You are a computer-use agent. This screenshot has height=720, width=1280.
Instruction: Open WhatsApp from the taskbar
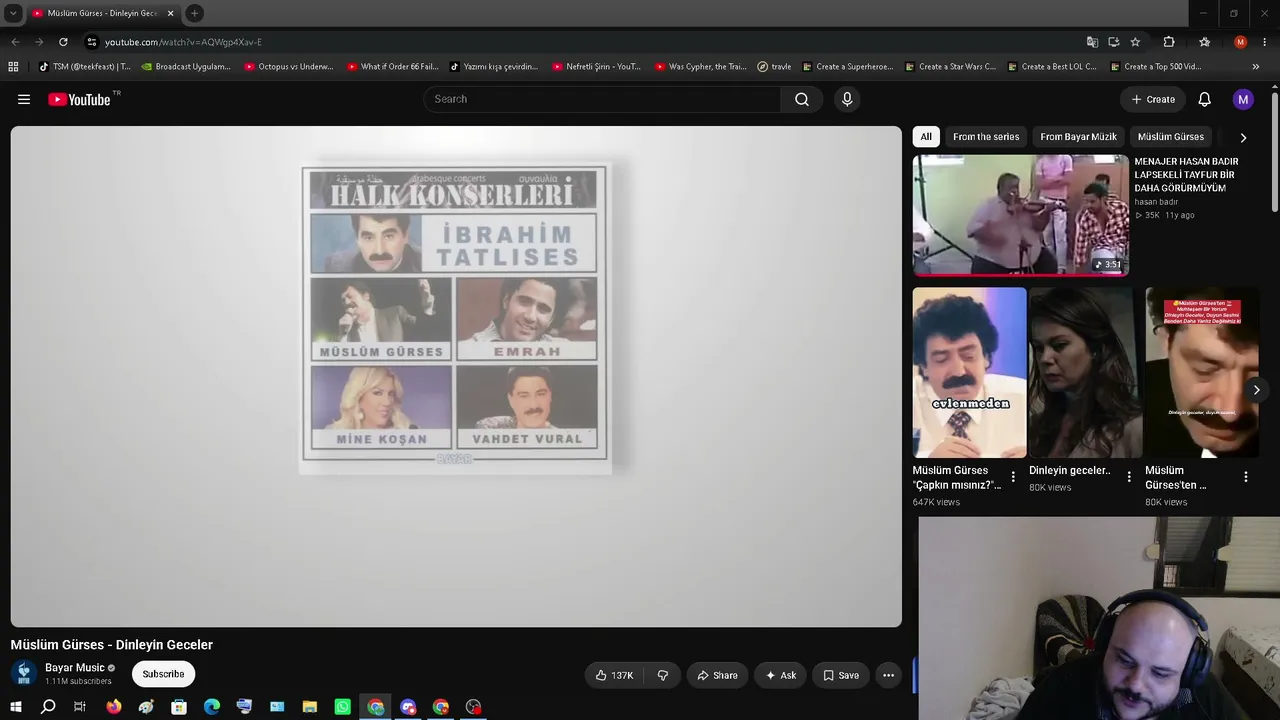343,707
